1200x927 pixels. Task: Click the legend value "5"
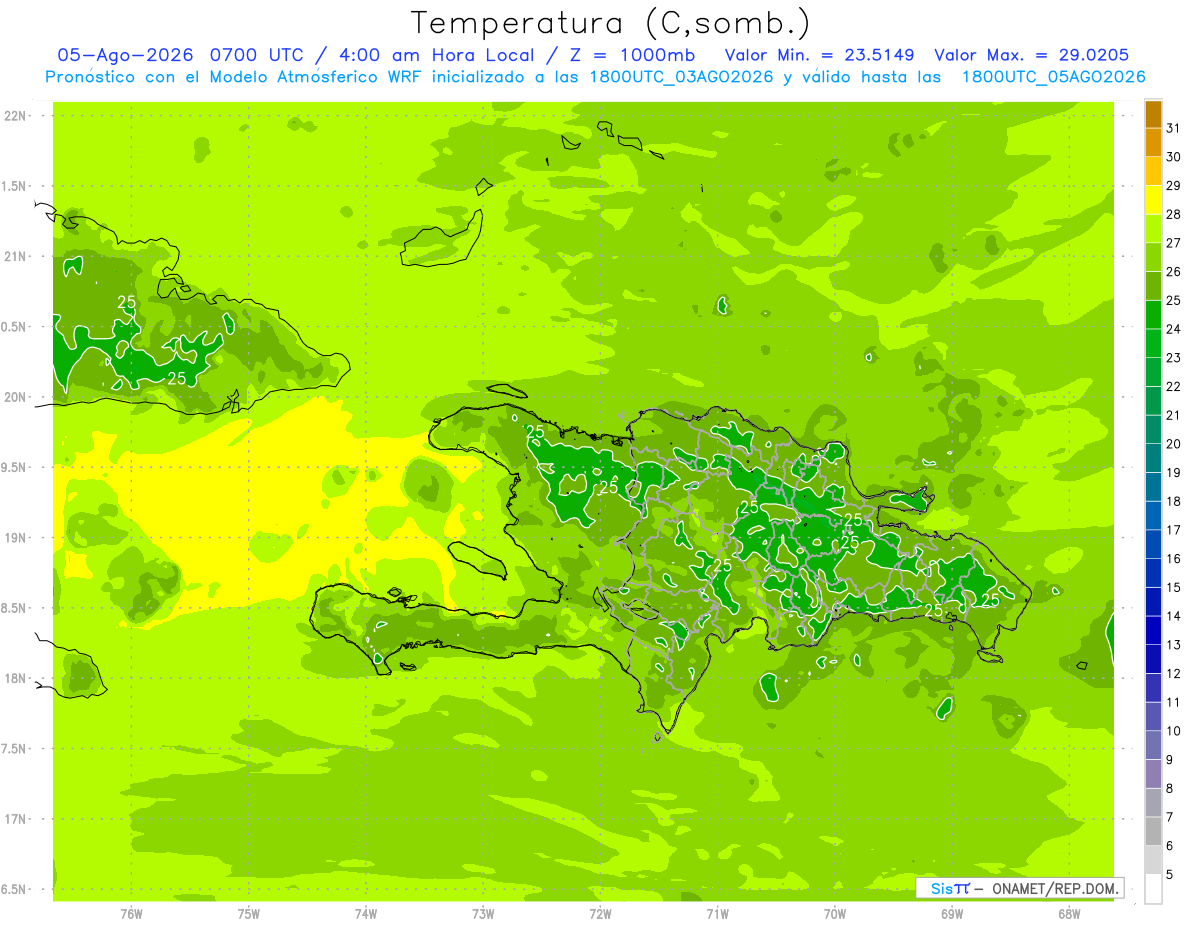tap(1170, 875)
